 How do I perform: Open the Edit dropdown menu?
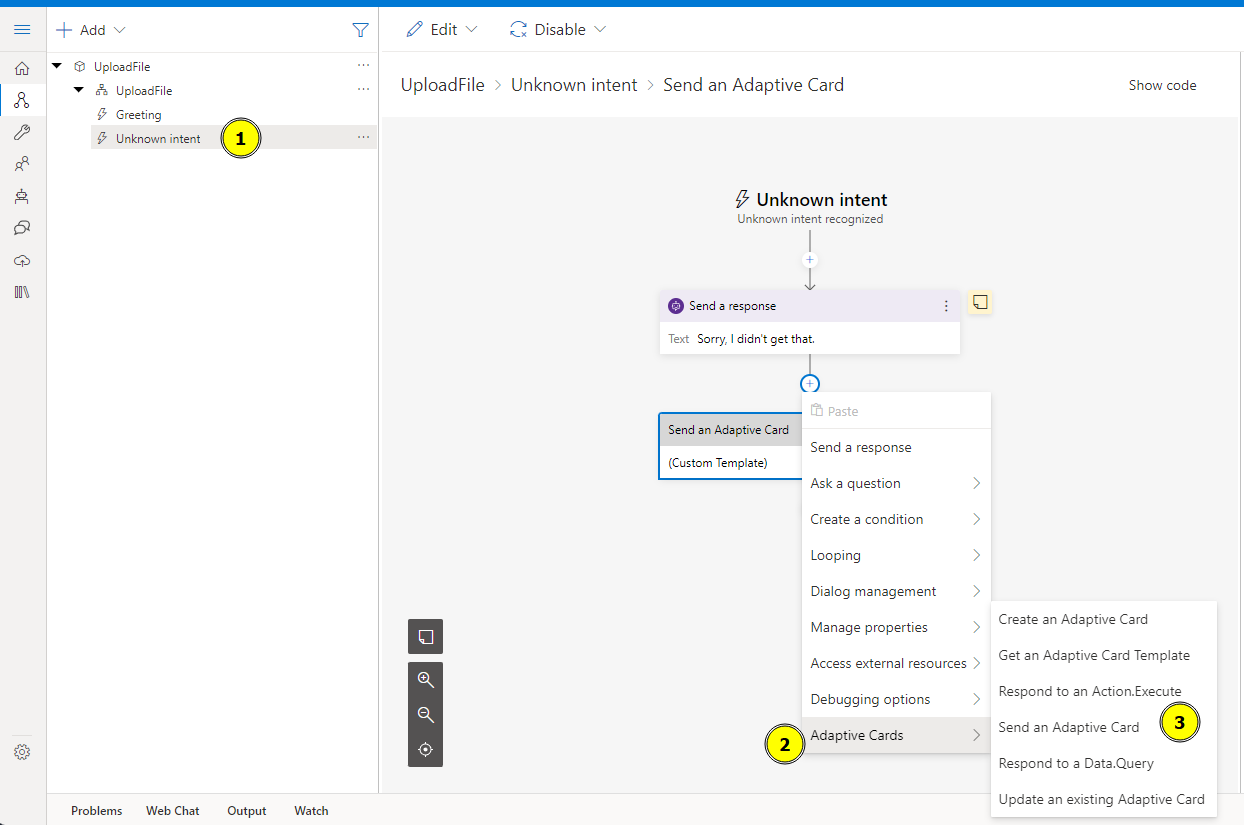tap(442, 29)
